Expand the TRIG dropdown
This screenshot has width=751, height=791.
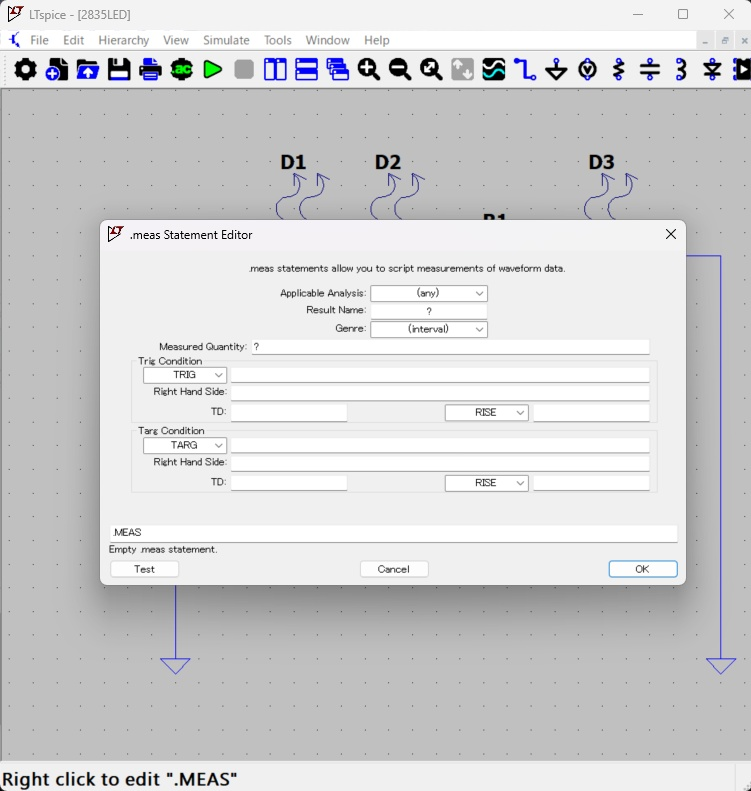tap(185, 375)
